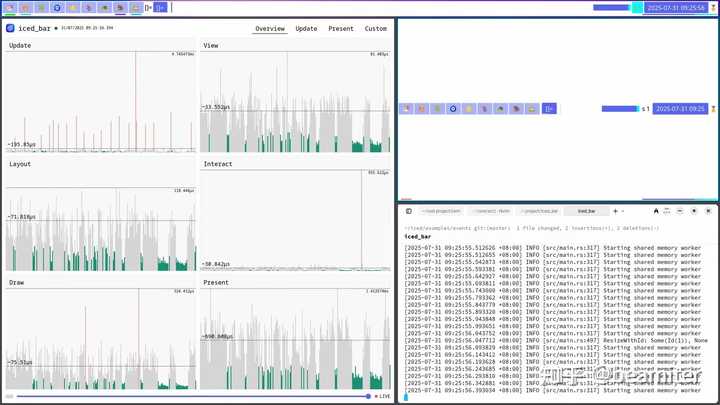
Task: Click the blue workspace button in the preview bar
Action: click(x=549, y=109)
